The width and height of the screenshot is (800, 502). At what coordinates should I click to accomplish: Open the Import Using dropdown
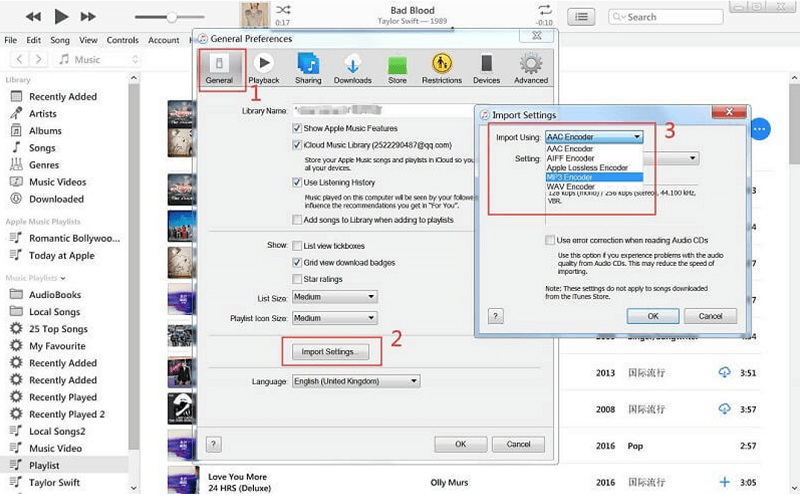tap(594, 137)
